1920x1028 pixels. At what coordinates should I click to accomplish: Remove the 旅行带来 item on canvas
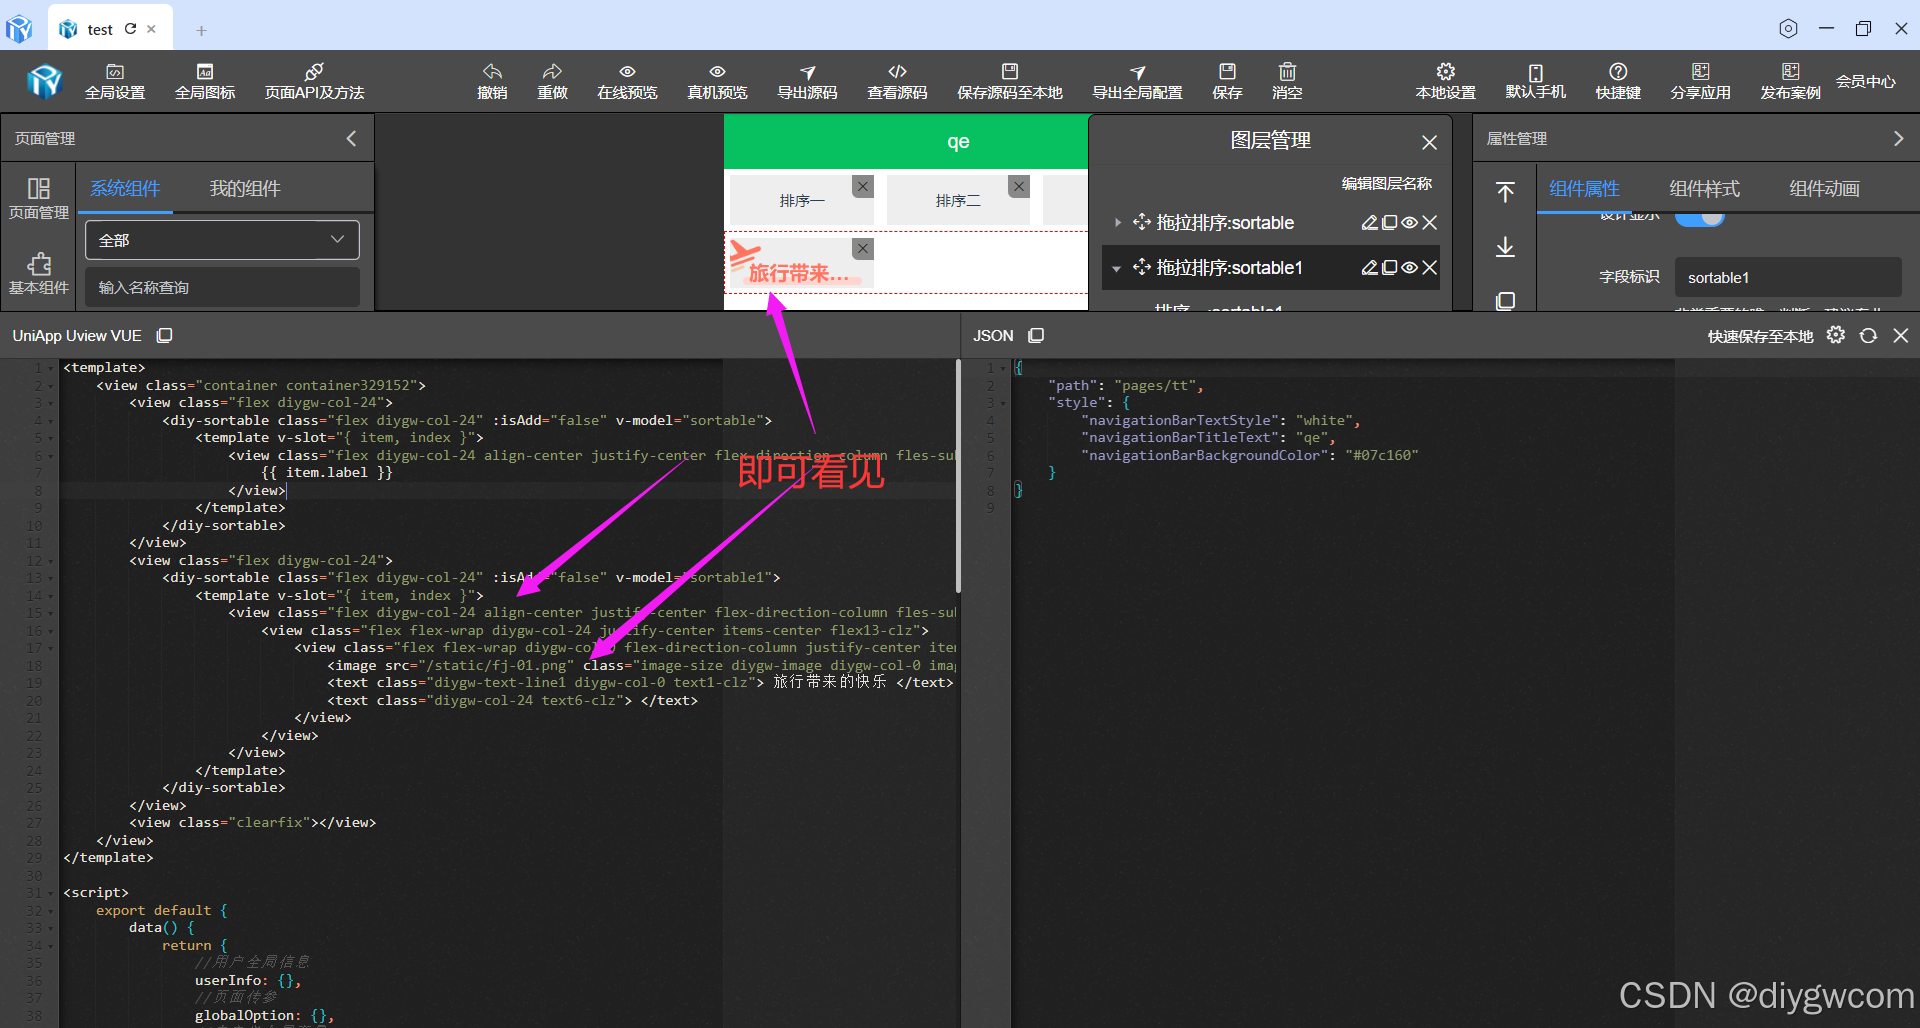click(x=862, y=248)
